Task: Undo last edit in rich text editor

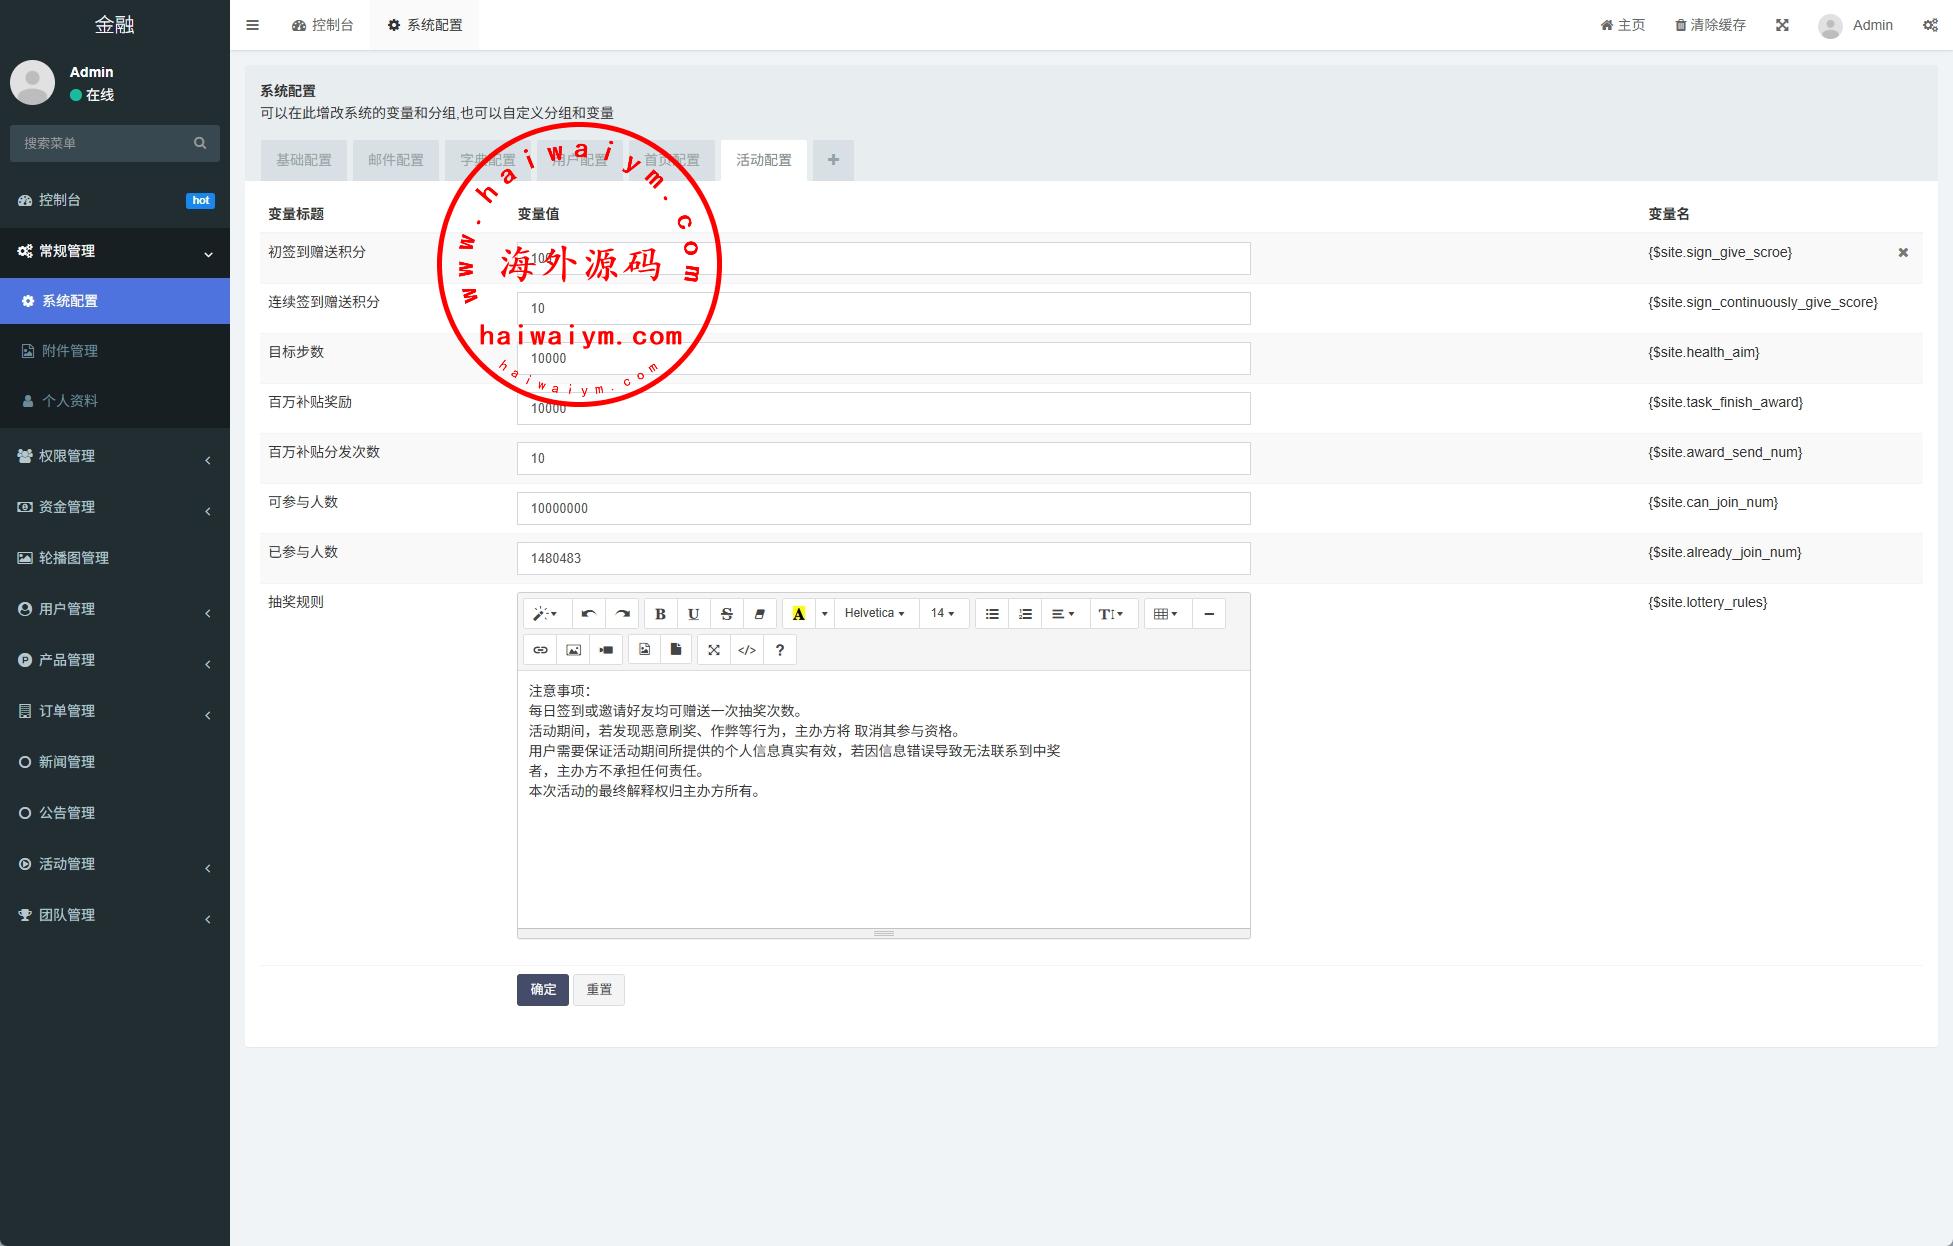Action: pos(589,614)
